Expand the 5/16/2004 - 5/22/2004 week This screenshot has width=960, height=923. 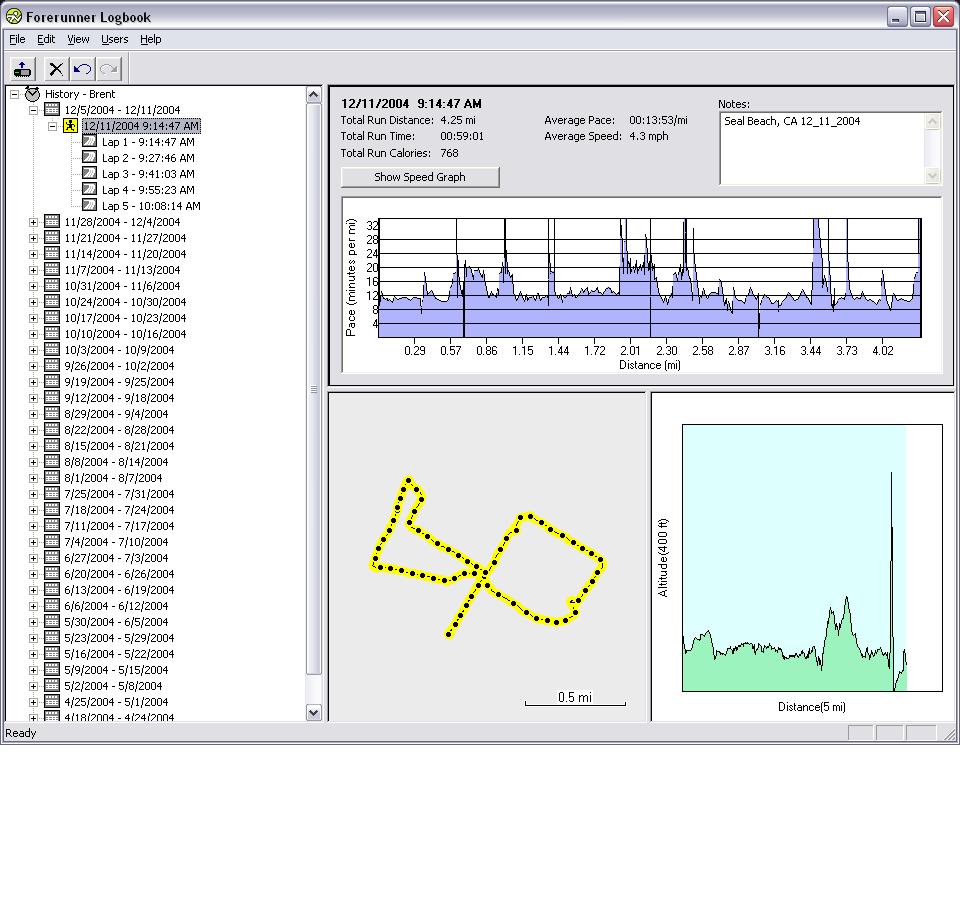[34, 654]
